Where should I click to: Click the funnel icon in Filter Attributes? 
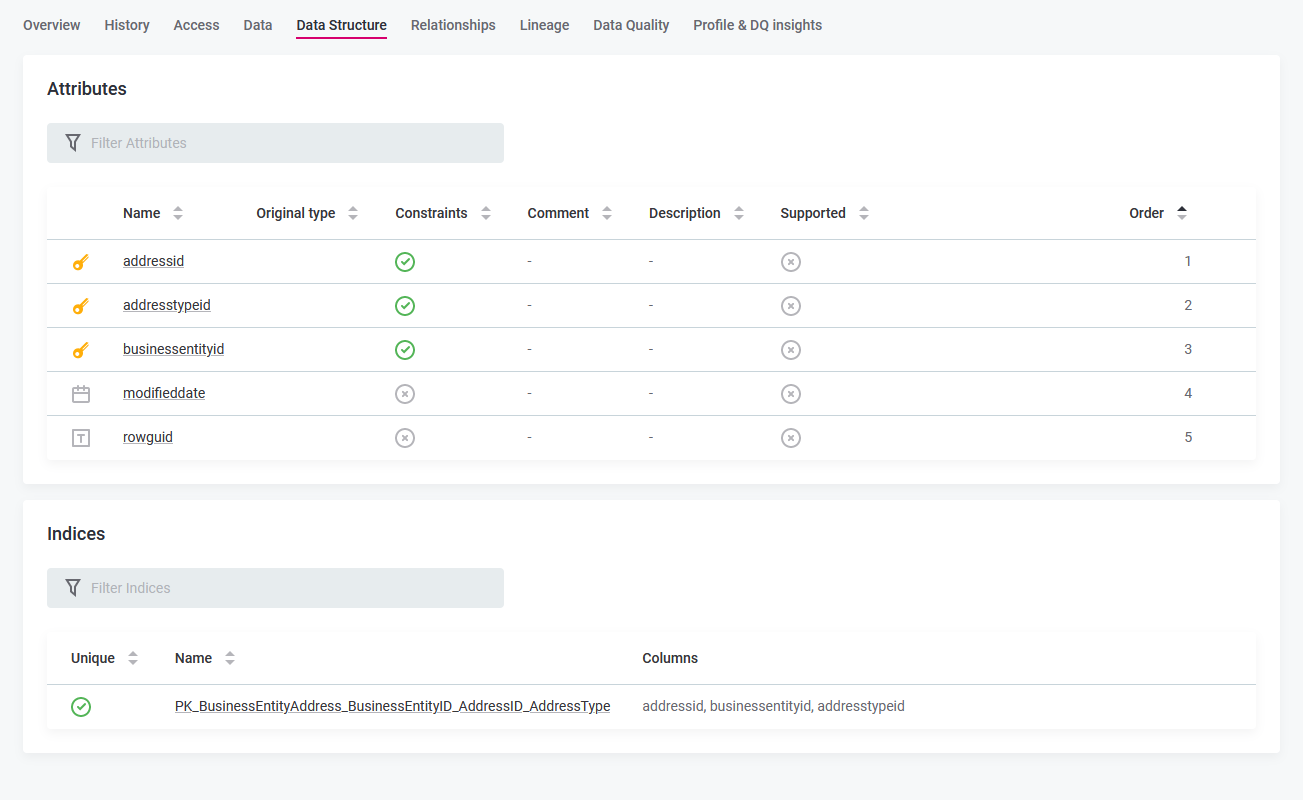pyautogui.click(x=73, y=142)
